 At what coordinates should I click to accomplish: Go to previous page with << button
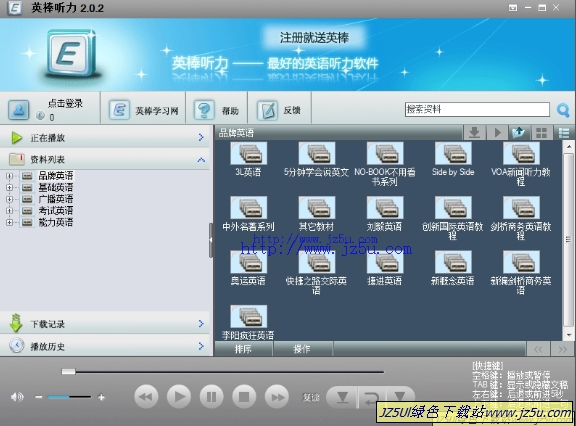(538, 349)
